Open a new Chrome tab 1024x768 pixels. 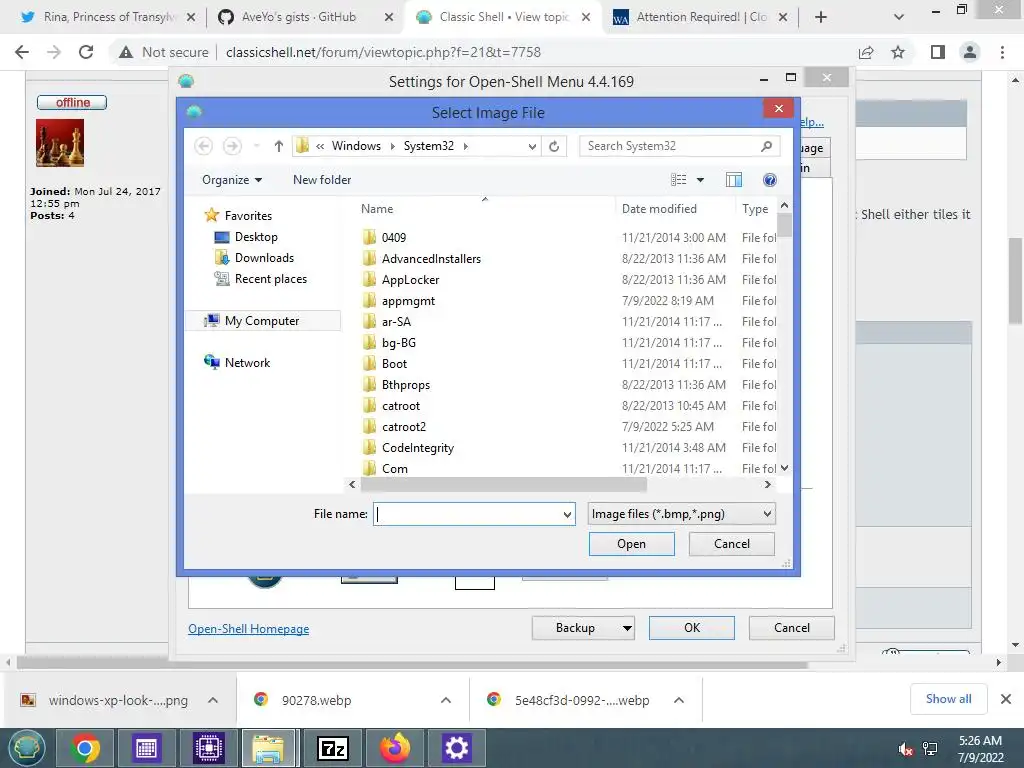pyautogui.click(x=821, y=18)
